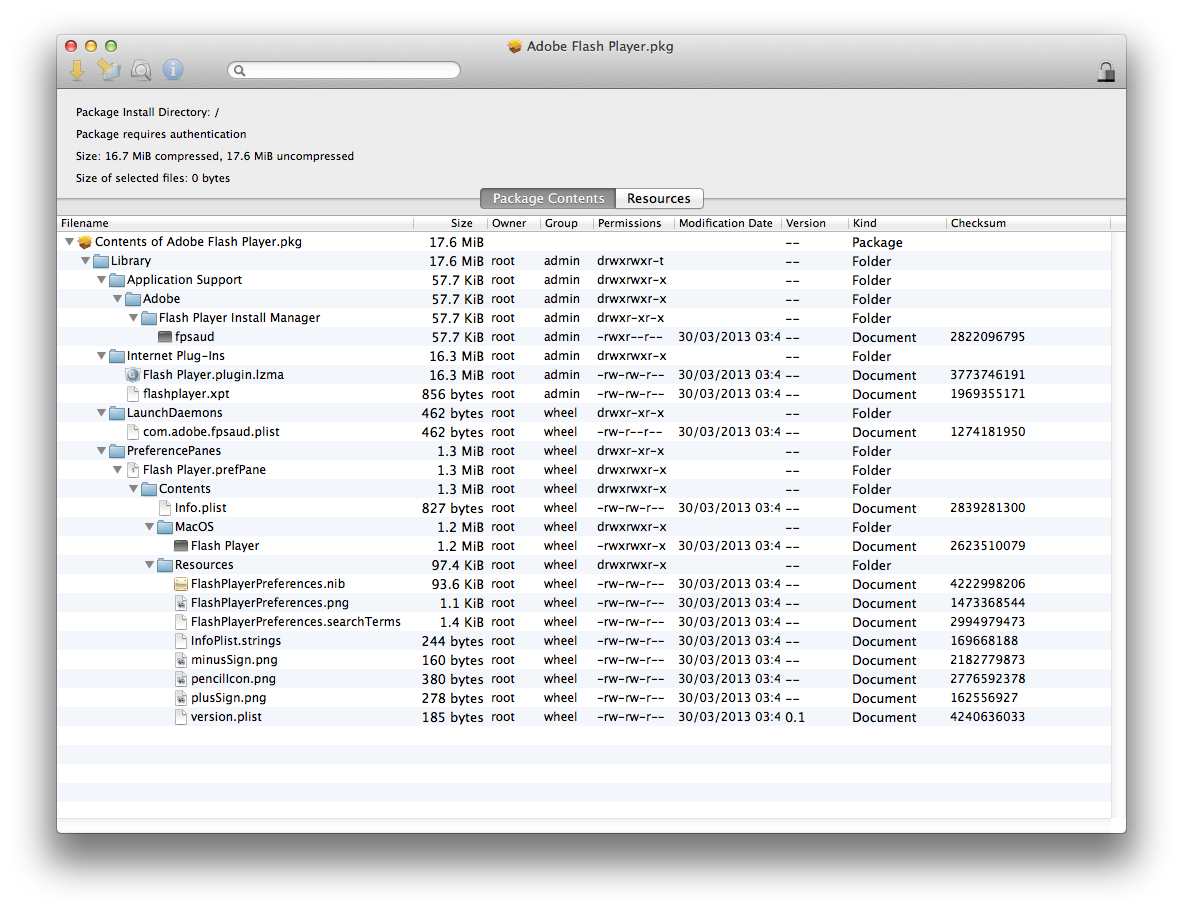Viewport: 1183px width, 912px height.
Task: Click the InfoPlist.strings document icon
Action: (181, 641)
